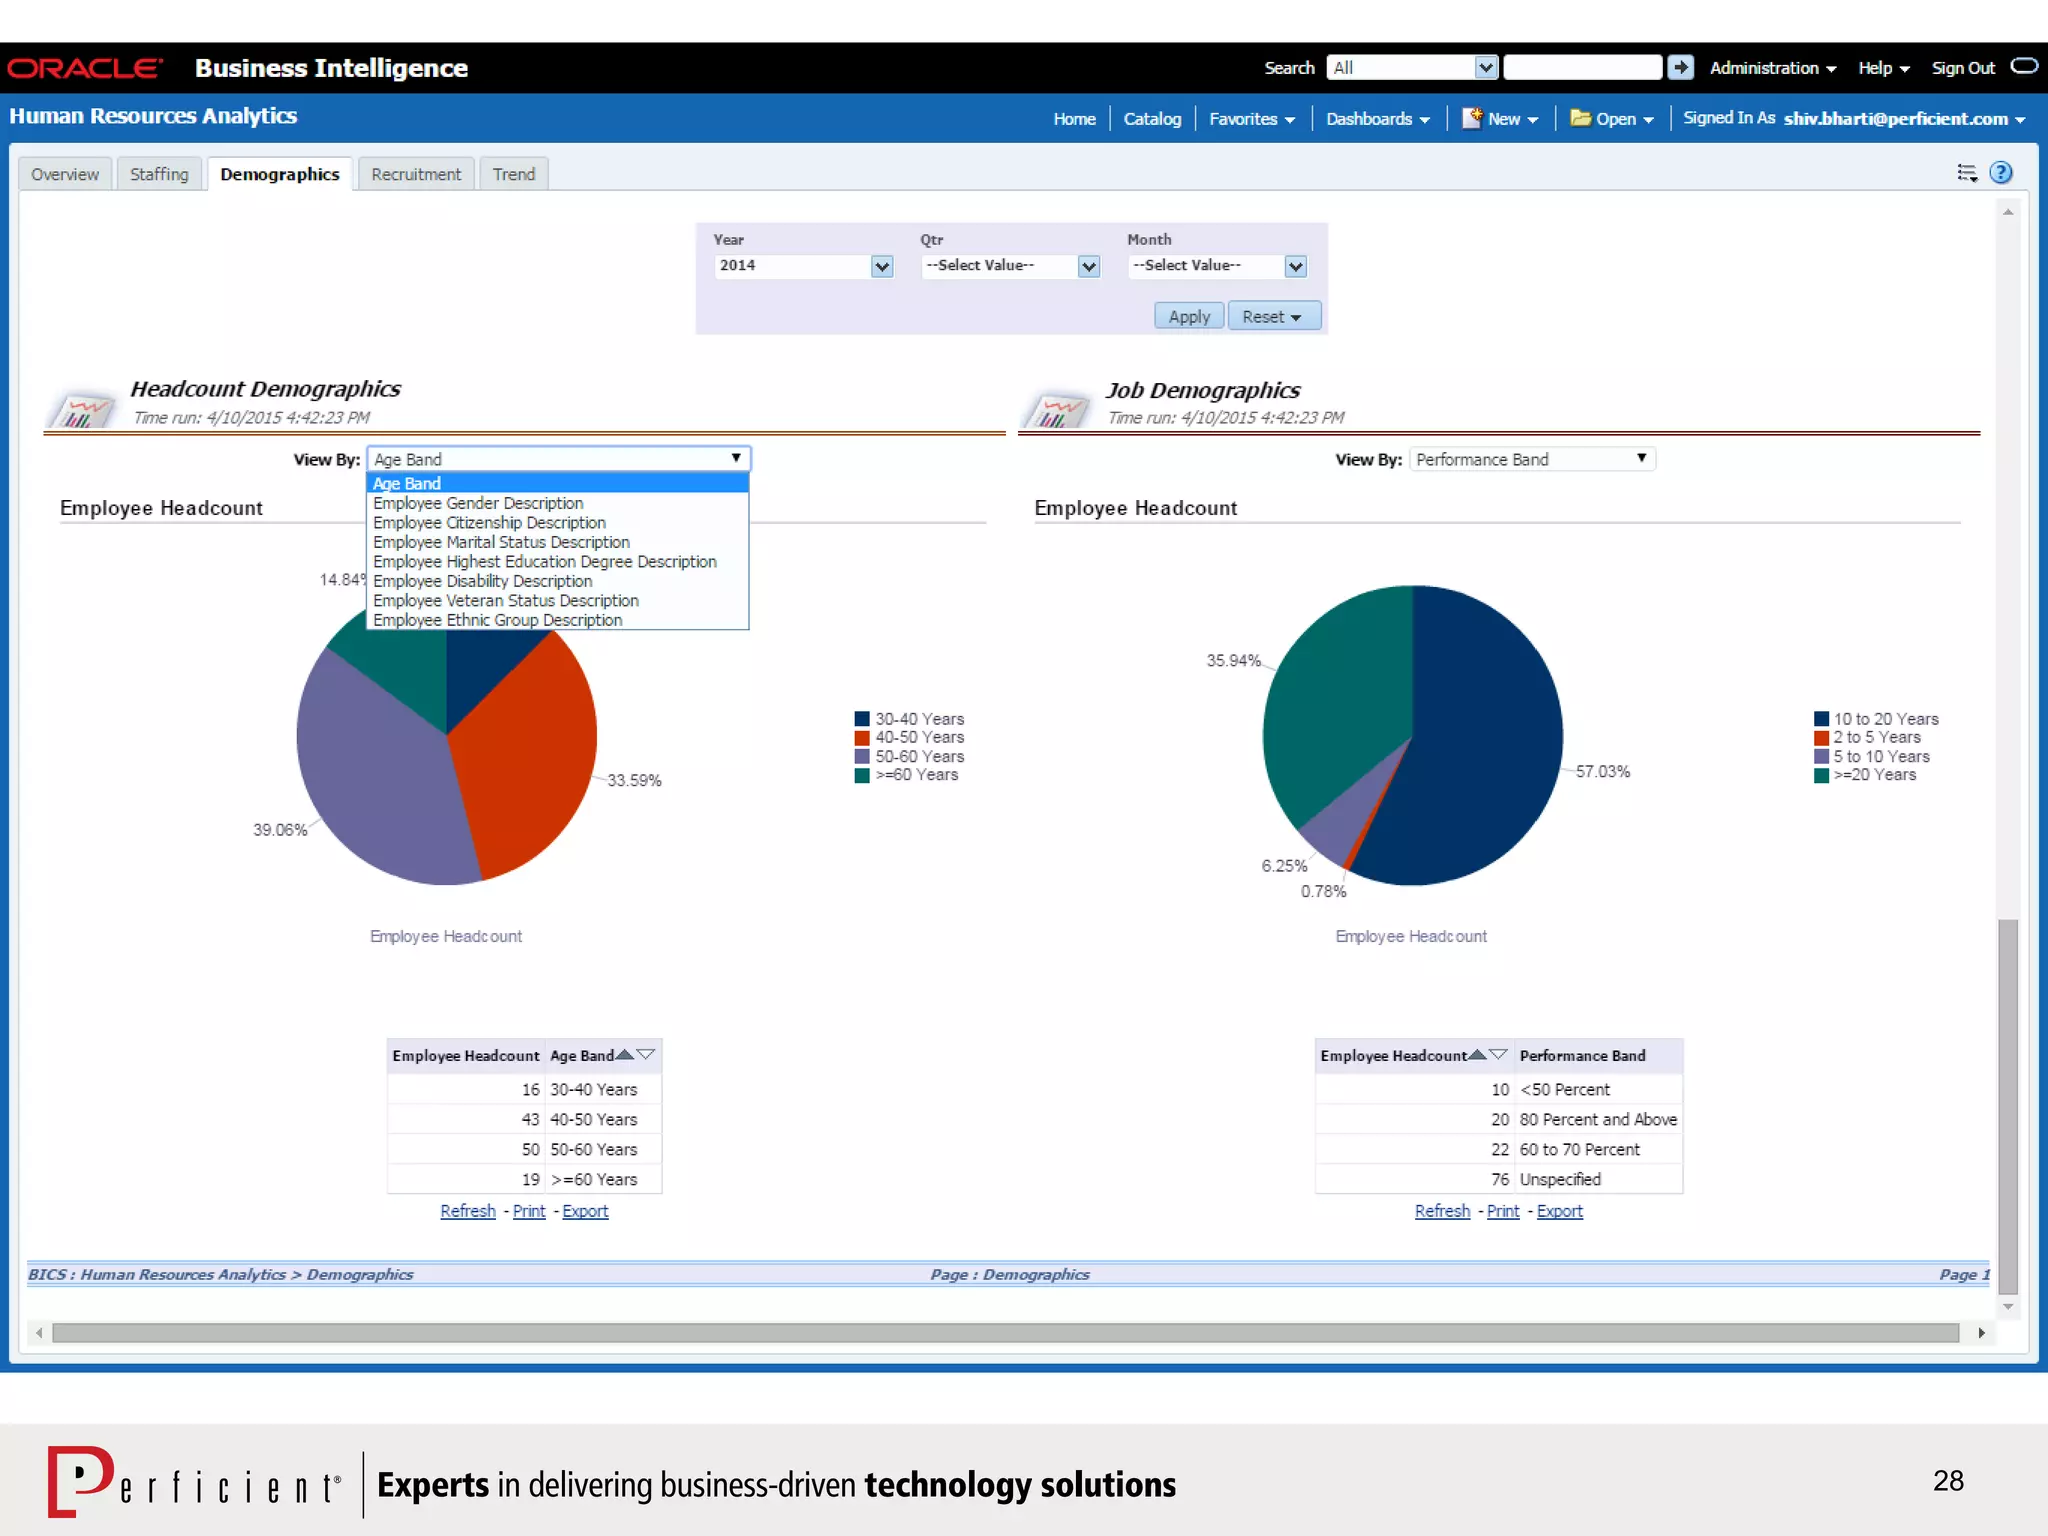Click the Open folder icon
Screen dimensions: 2048x1536
(x=1580, y=118)
